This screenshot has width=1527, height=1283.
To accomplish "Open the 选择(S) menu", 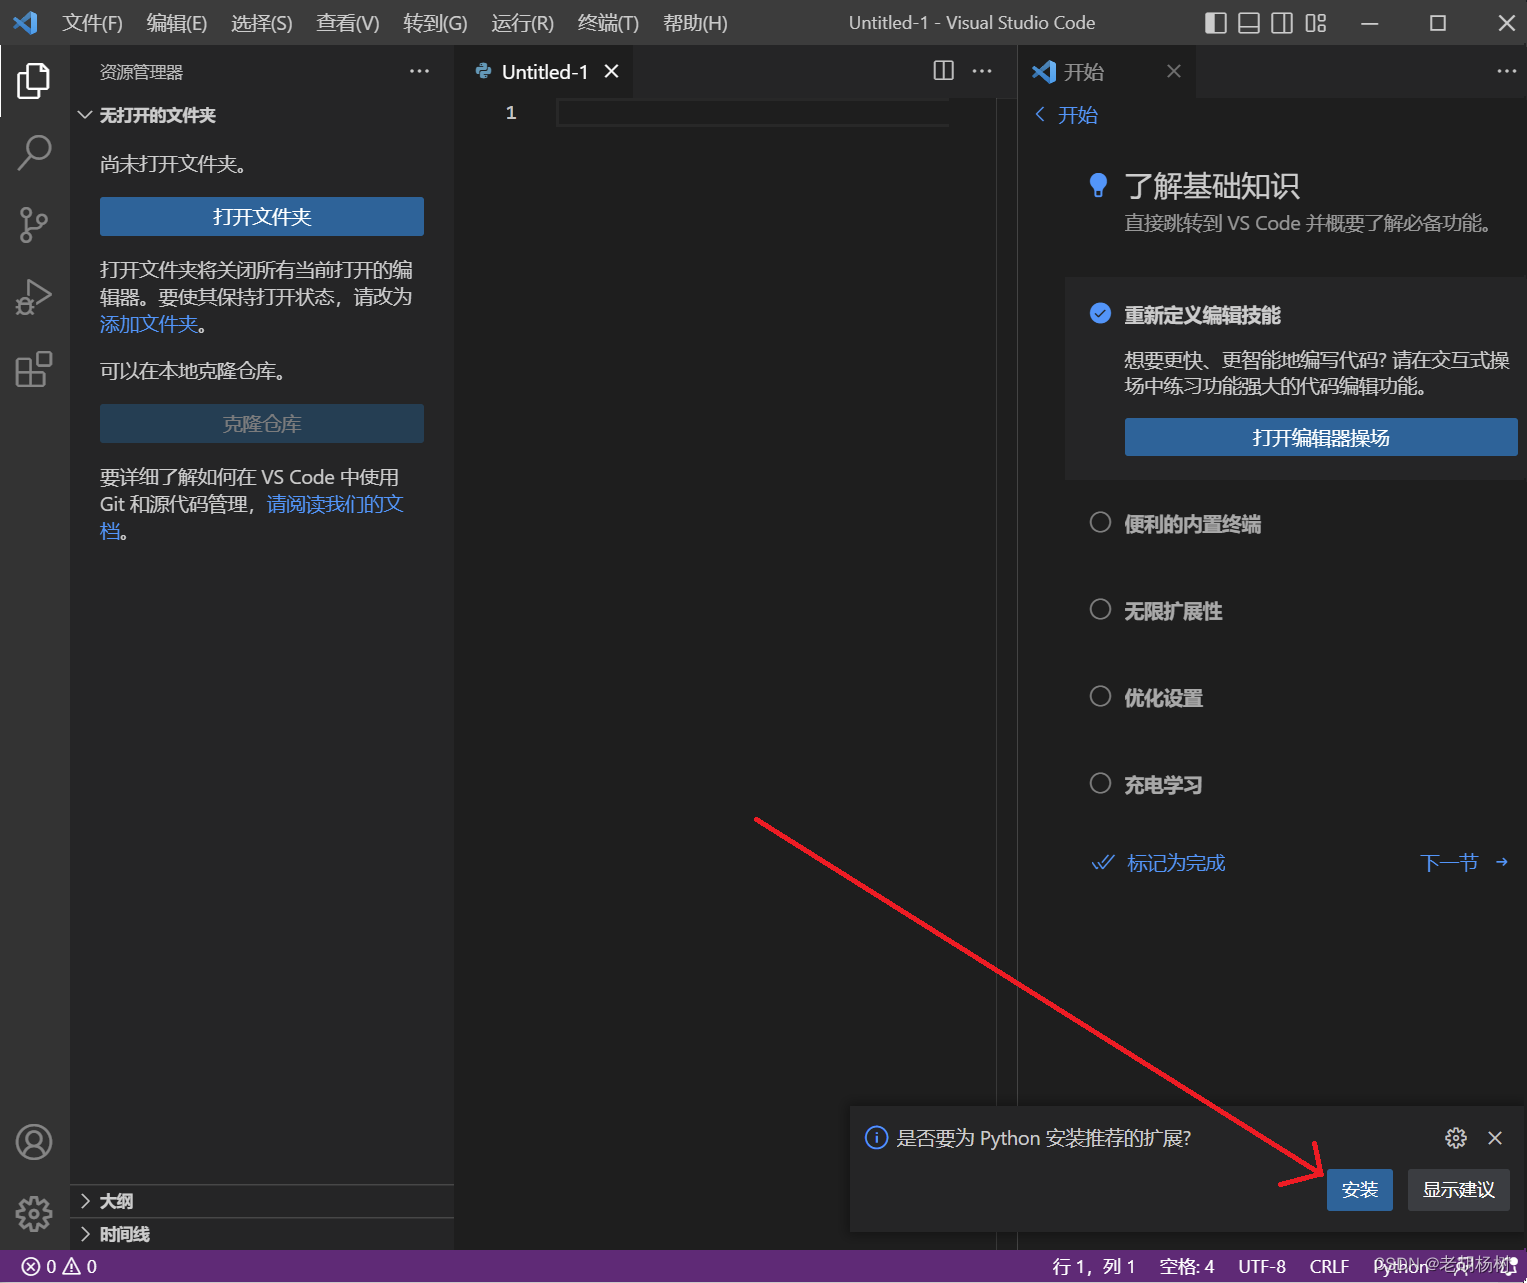I will 262,23.
